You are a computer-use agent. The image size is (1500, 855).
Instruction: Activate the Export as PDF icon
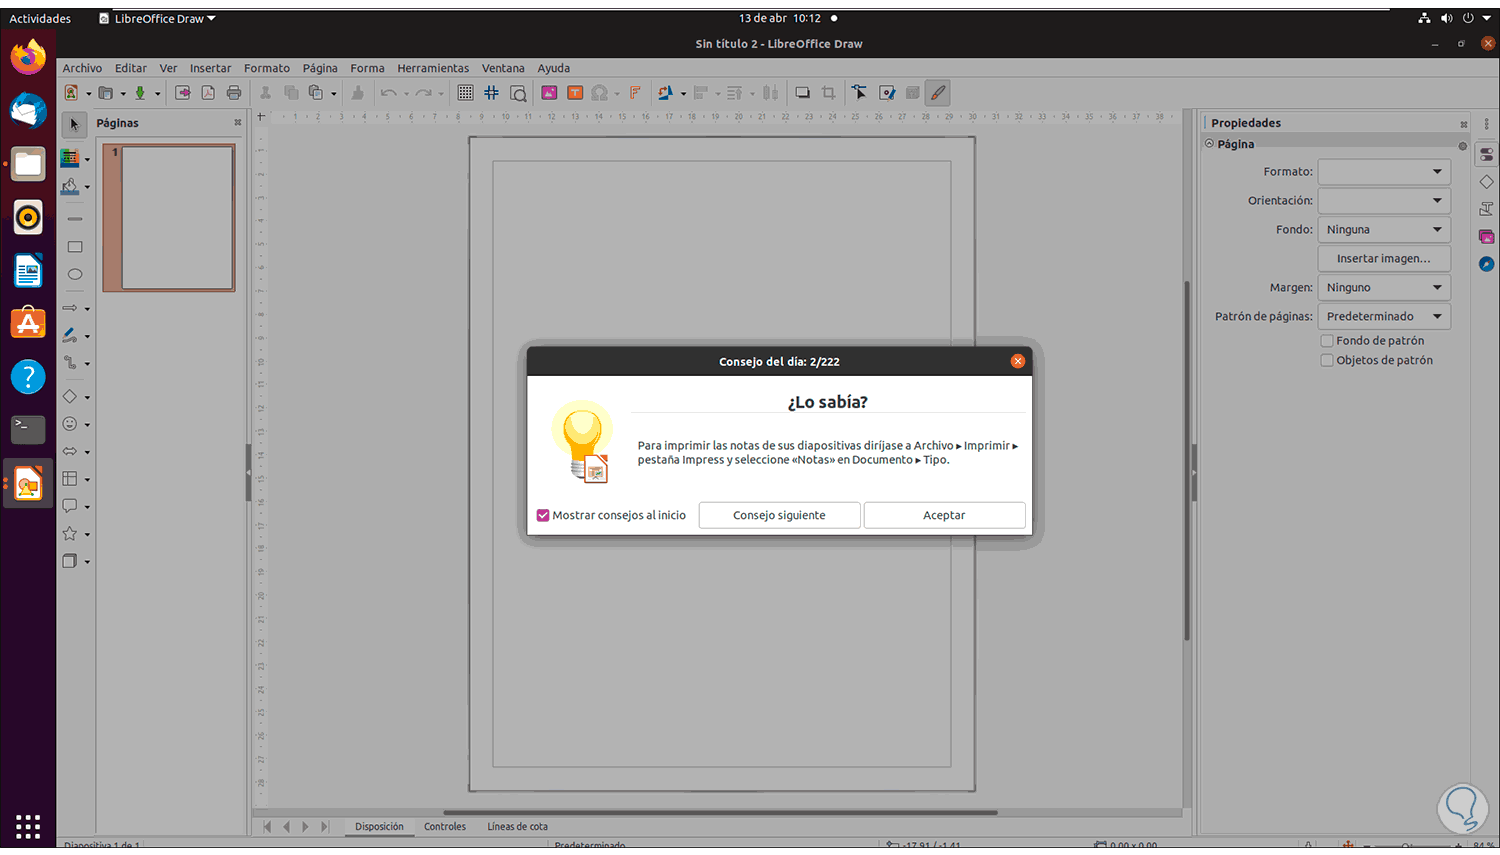[x=207, y=92]
